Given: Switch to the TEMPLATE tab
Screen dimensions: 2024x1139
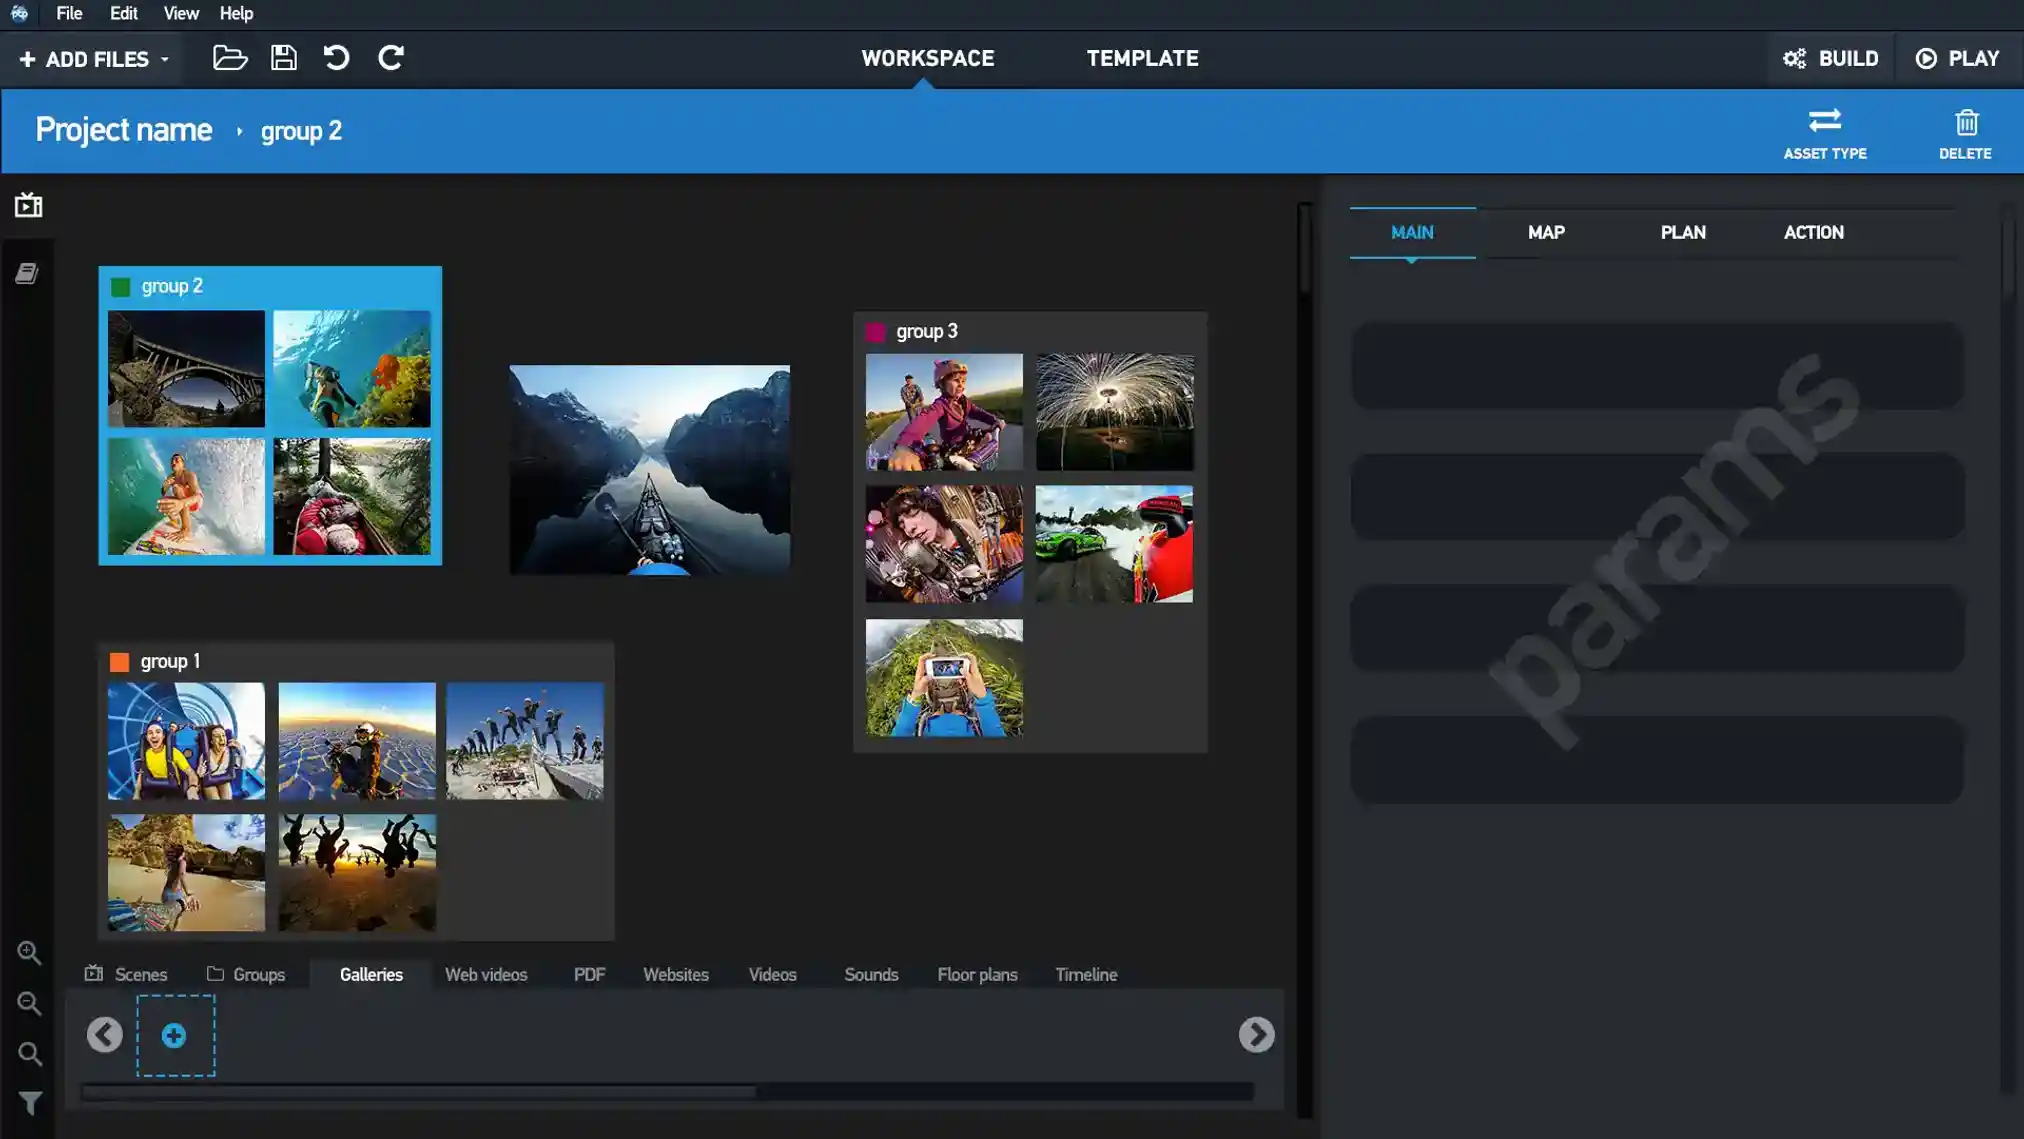Looking at the screenshot, I should pos(1143,58).
